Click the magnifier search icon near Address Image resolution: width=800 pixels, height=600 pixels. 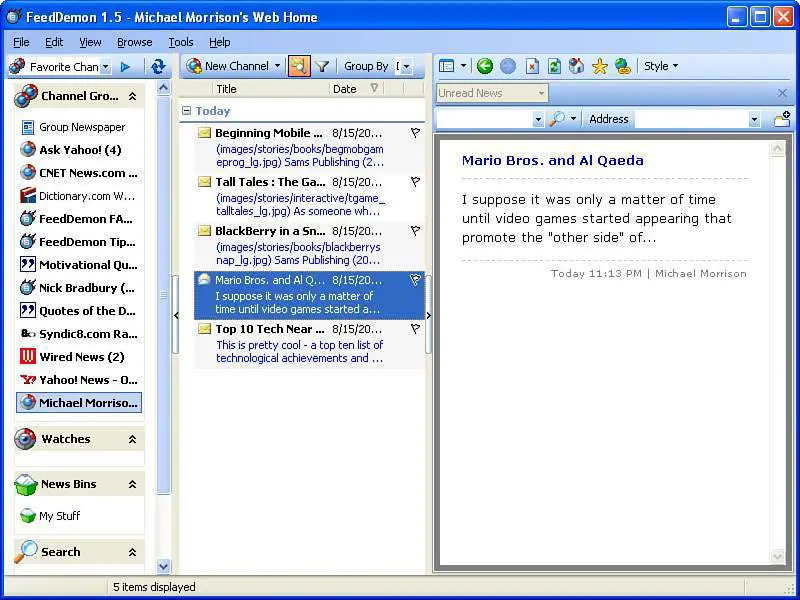(557, 119)
